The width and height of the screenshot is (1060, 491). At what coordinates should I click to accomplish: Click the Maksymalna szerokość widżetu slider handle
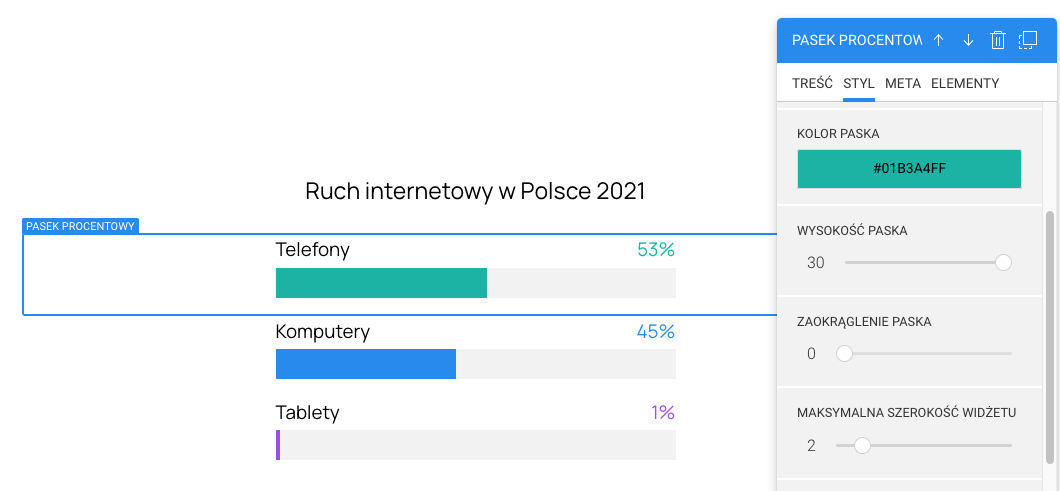pos(862,445)
